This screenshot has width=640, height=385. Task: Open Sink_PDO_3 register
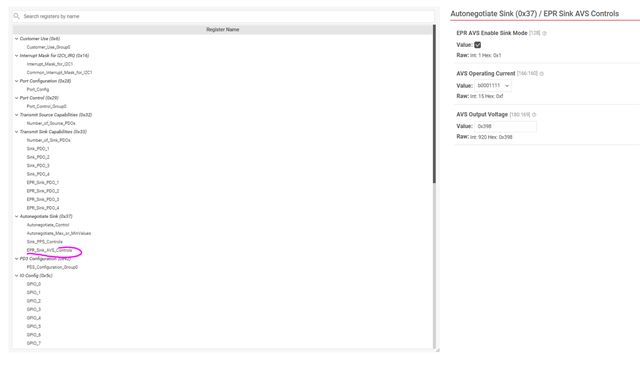(38, 166)
